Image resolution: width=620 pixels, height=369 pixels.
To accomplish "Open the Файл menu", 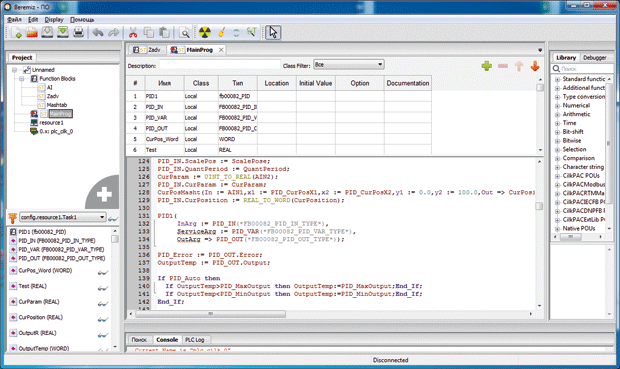I will (14, 19).
